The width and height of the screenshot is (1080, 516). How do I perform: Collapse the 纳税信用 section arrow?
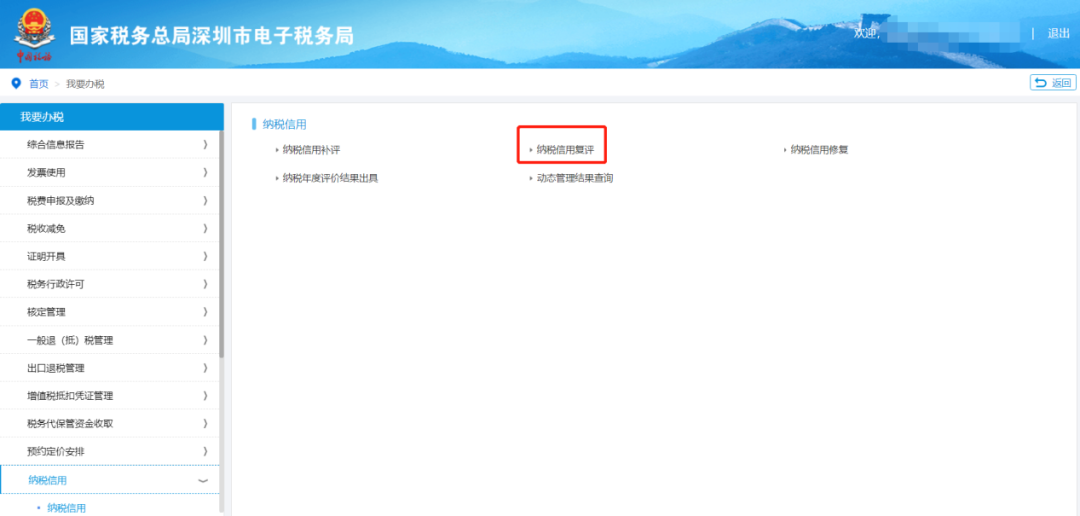tap(203, 480)
